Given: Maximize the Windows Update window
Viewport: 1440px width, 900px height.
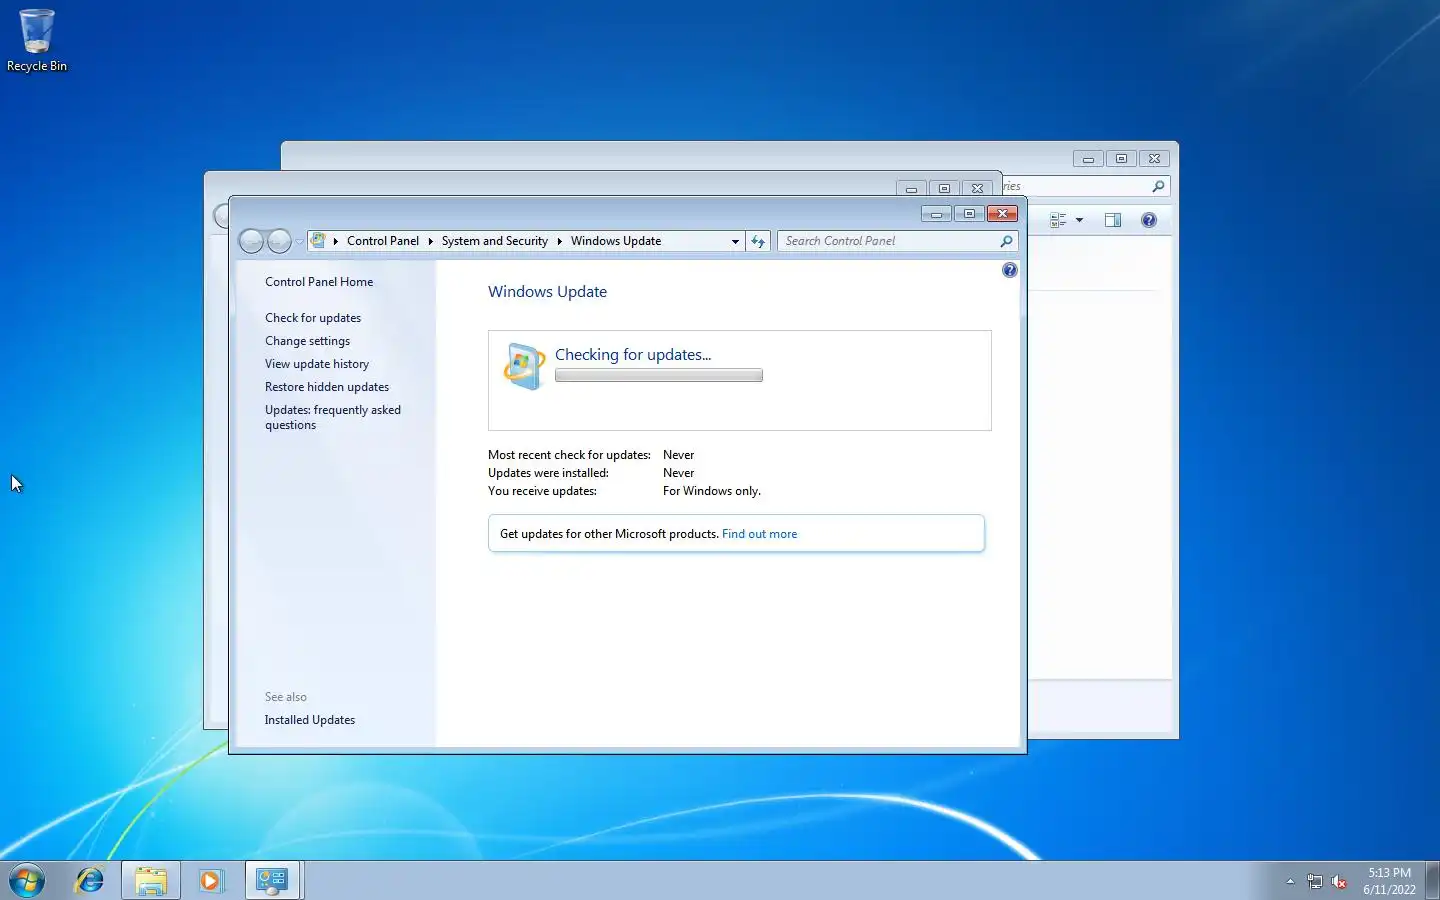Looking at the screenshot, I should pyautogui.click(x=969, y=213).
